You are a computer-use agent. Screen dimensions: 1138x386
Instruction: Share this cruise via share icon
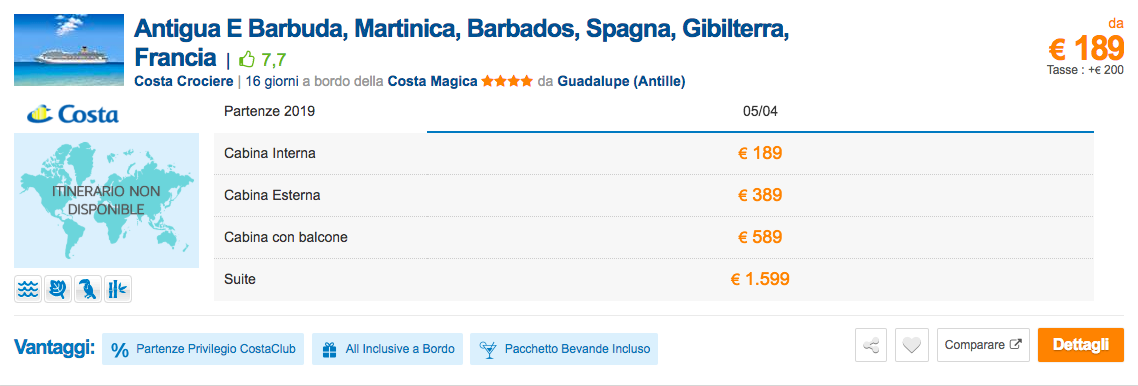pos(870,345)
